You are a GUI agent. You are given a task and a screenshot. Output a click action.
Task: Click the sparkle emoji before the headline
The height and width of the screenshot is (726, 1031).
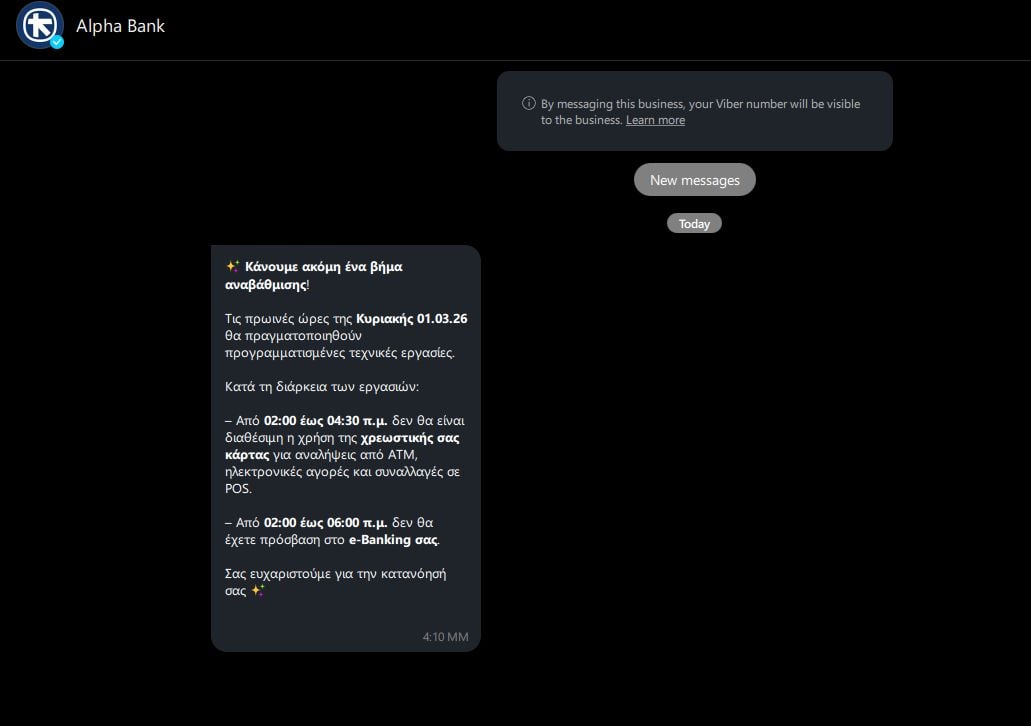coord(232,267)
